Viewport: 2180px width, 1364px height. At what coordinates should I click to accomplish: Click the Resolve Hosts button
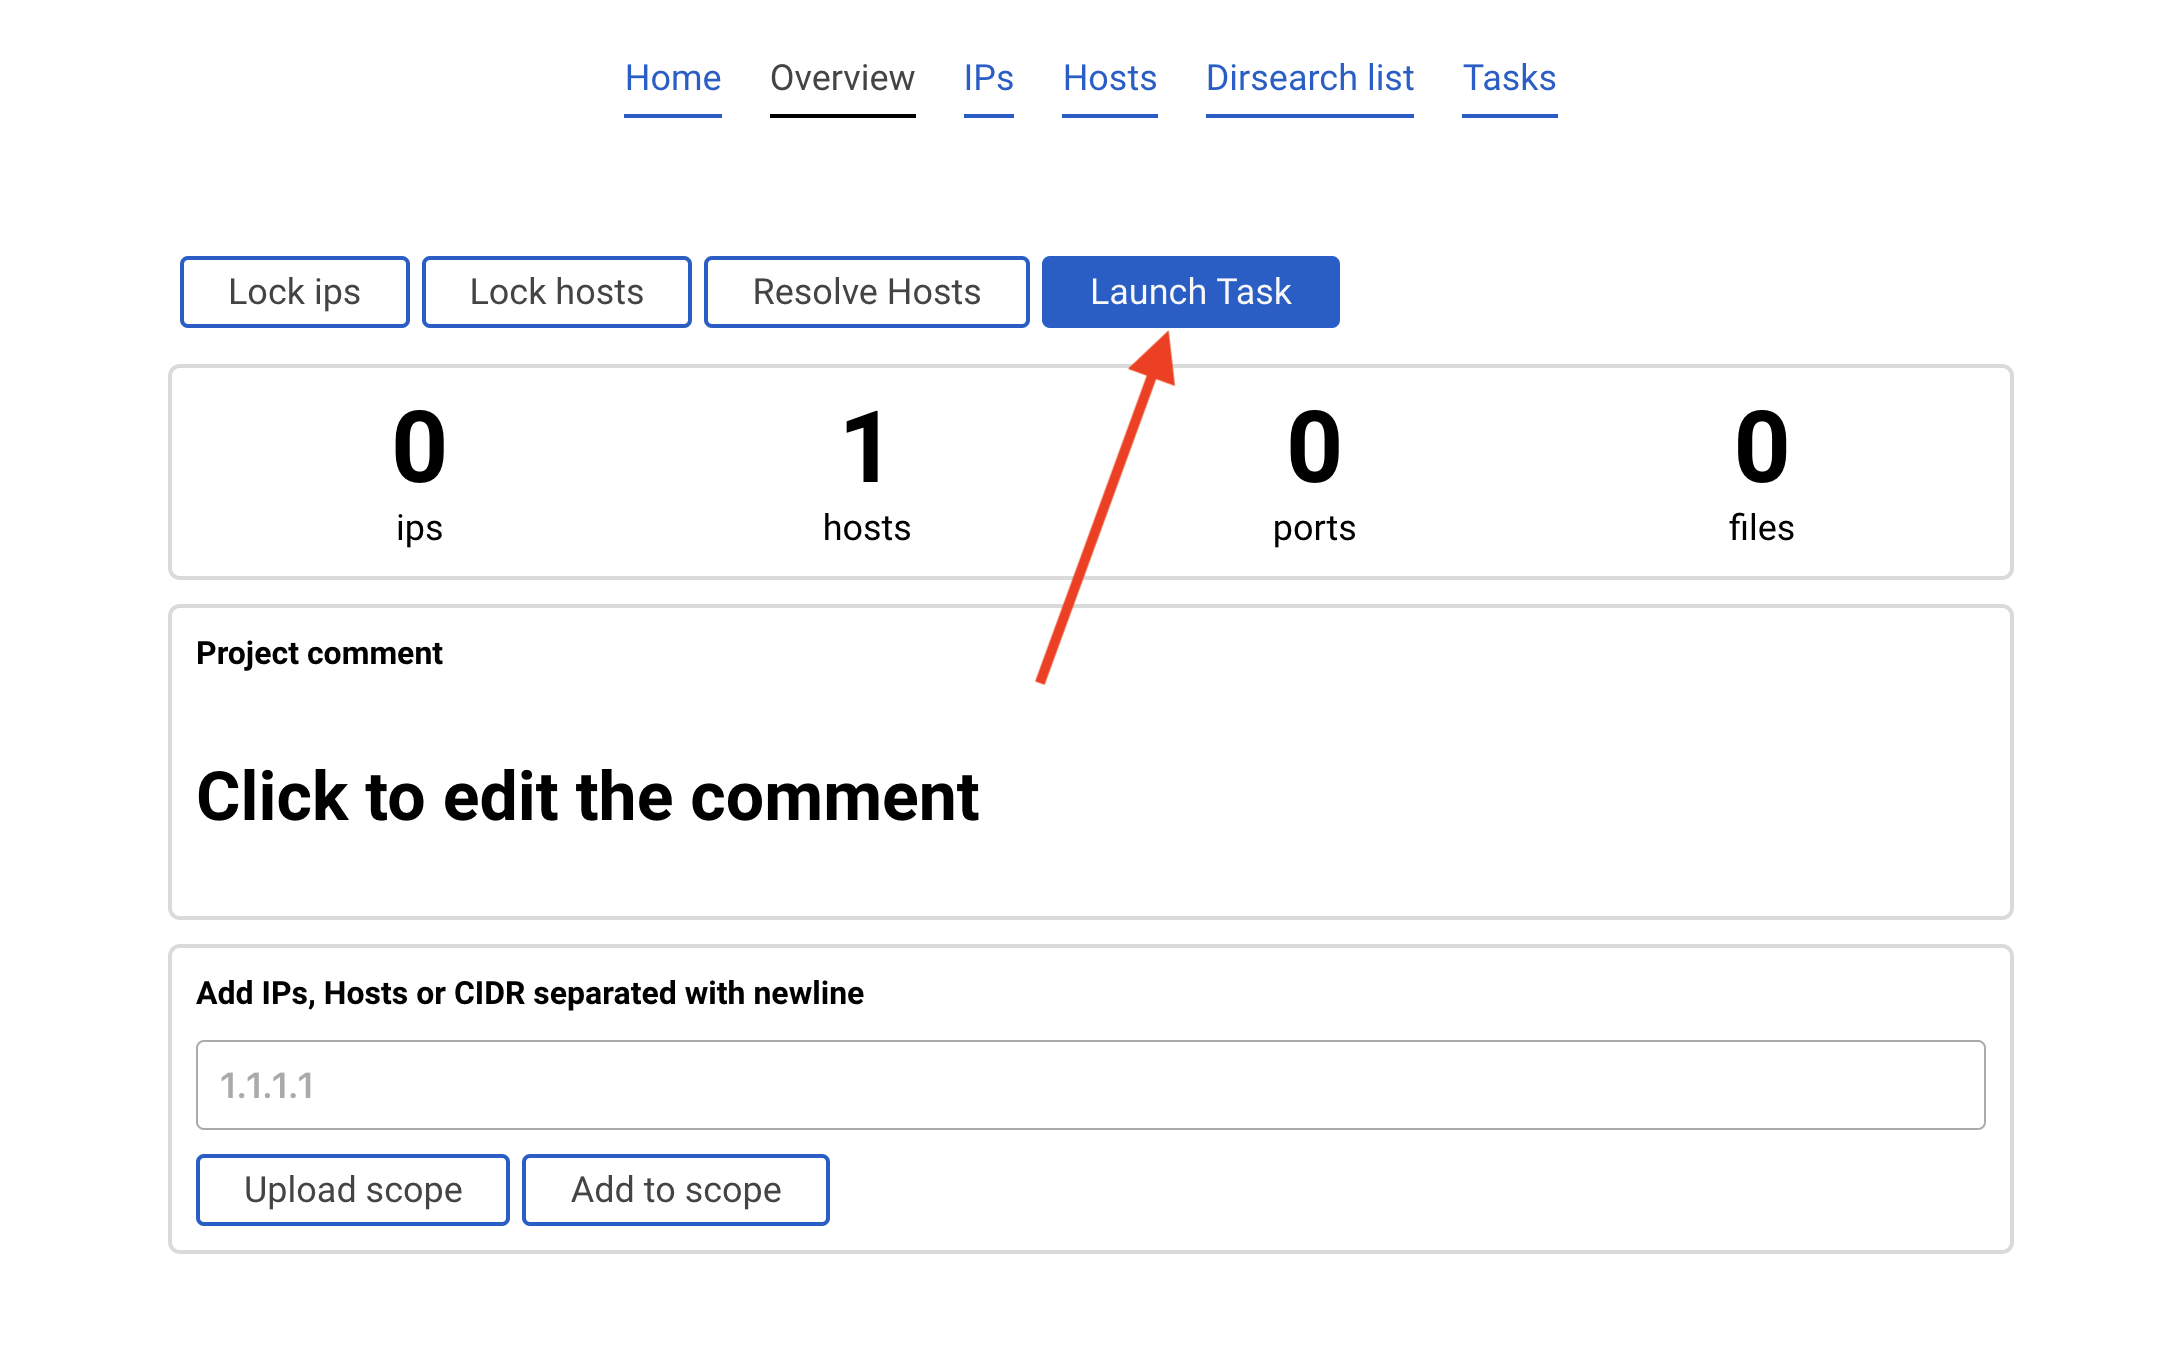tap(866, 292)
